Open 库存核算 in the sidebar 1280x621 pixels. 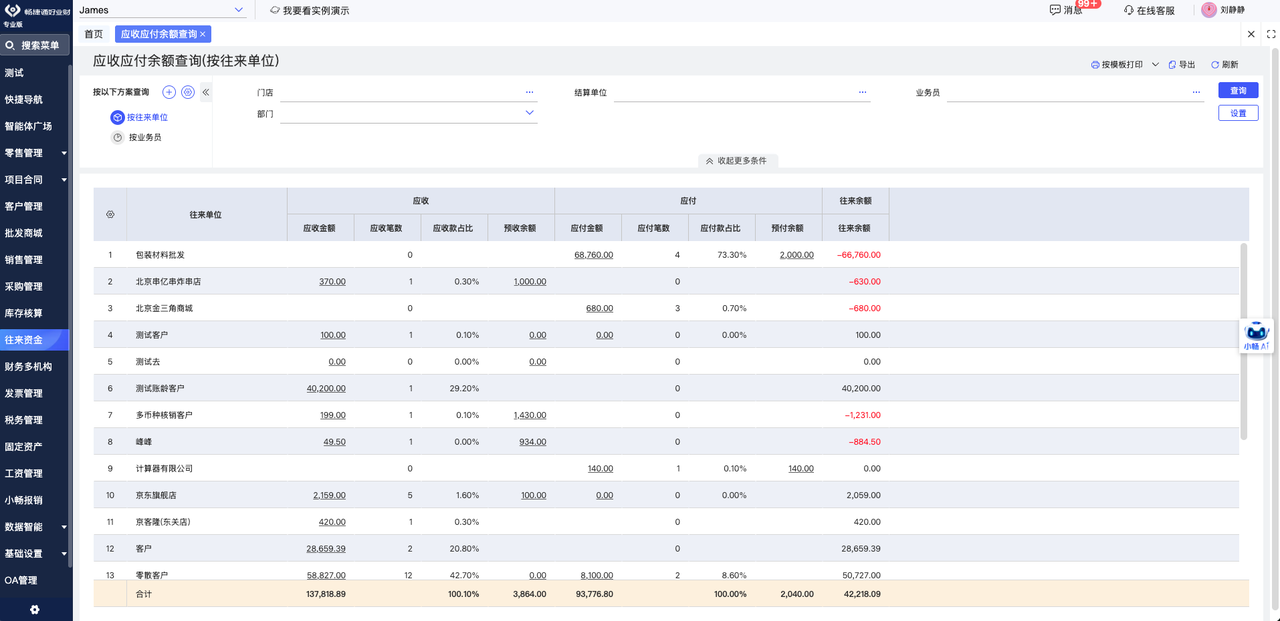[x=24, y=313]
